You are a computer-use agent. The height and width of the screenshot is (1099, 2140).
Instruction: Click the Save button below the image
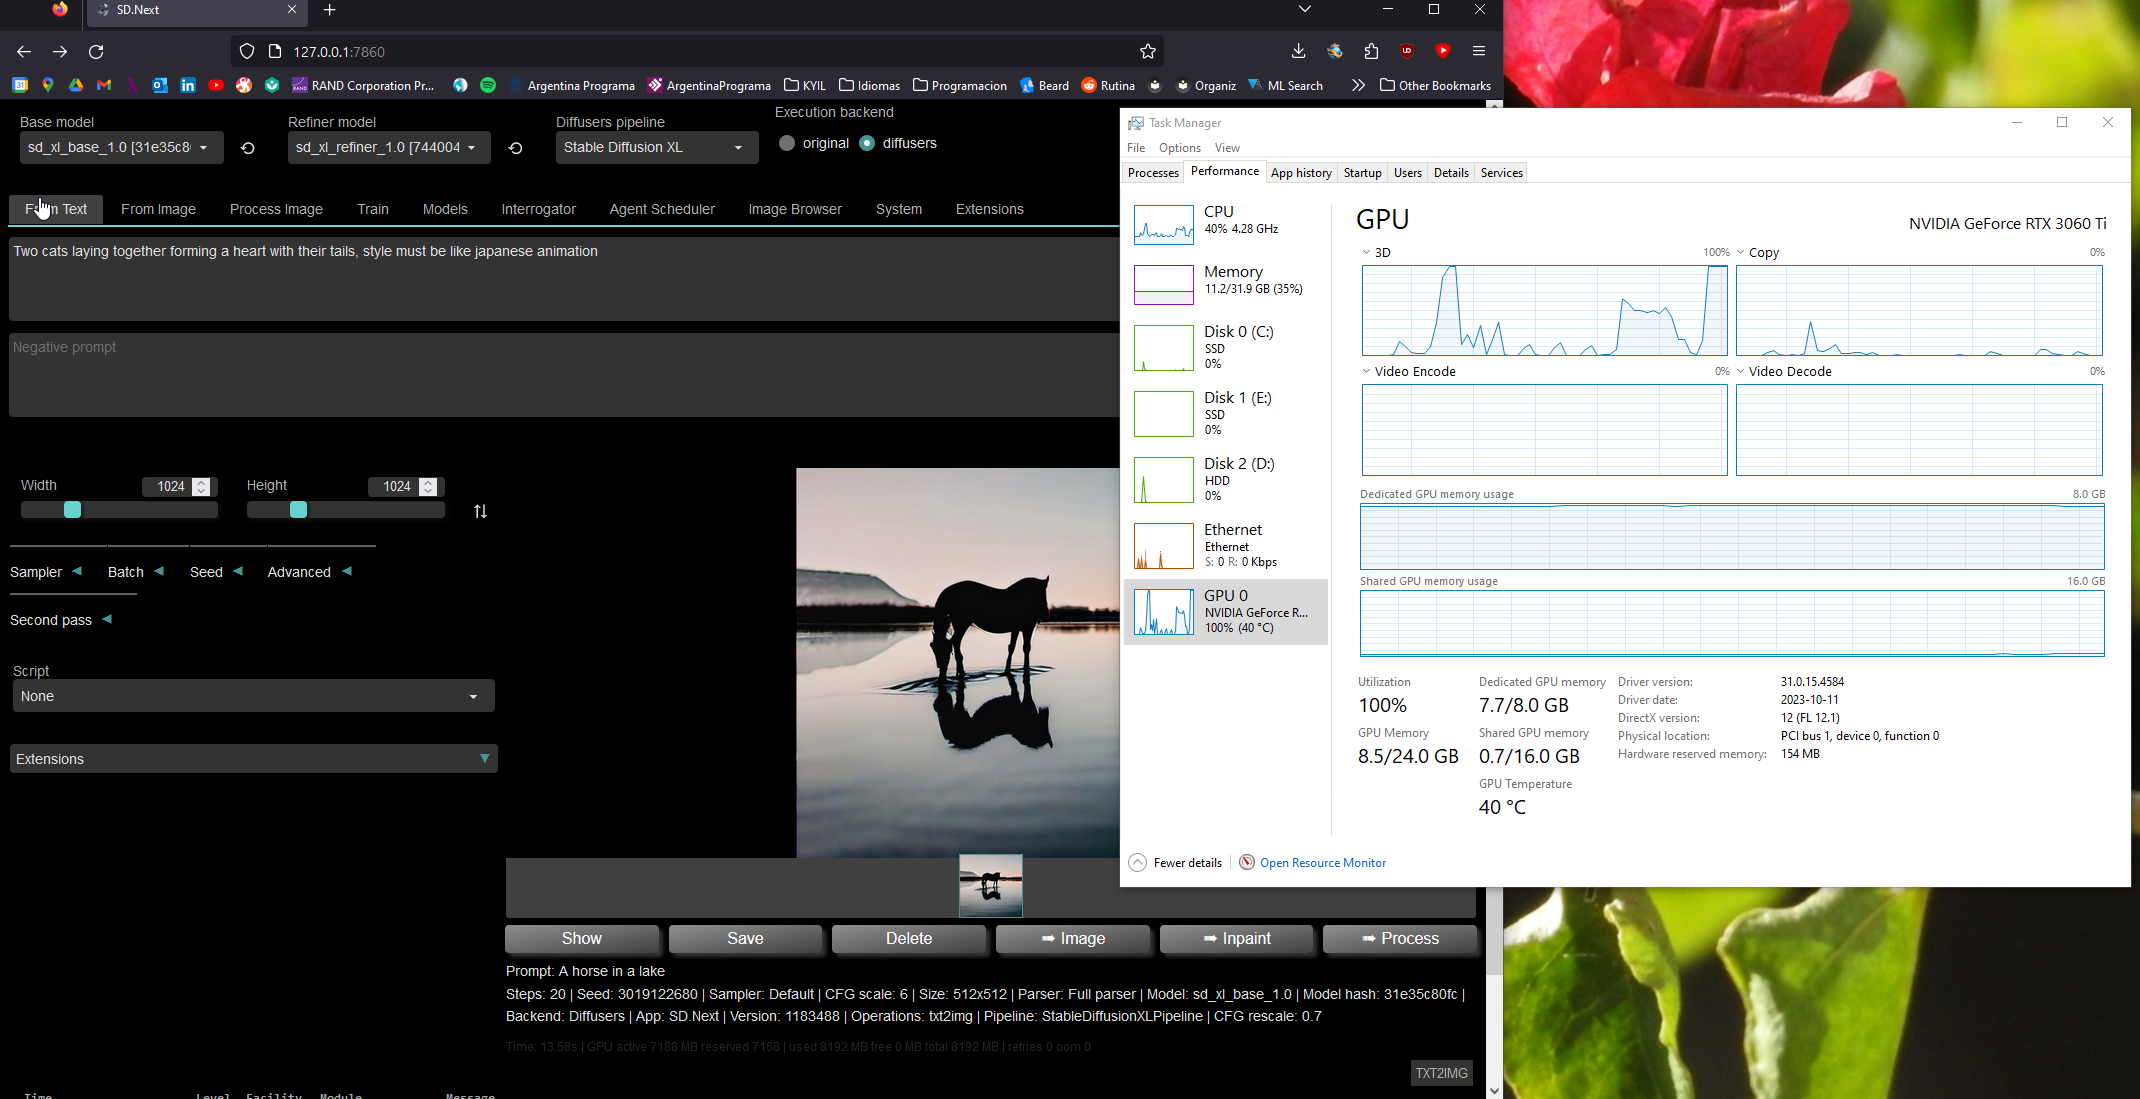point(745,939)
